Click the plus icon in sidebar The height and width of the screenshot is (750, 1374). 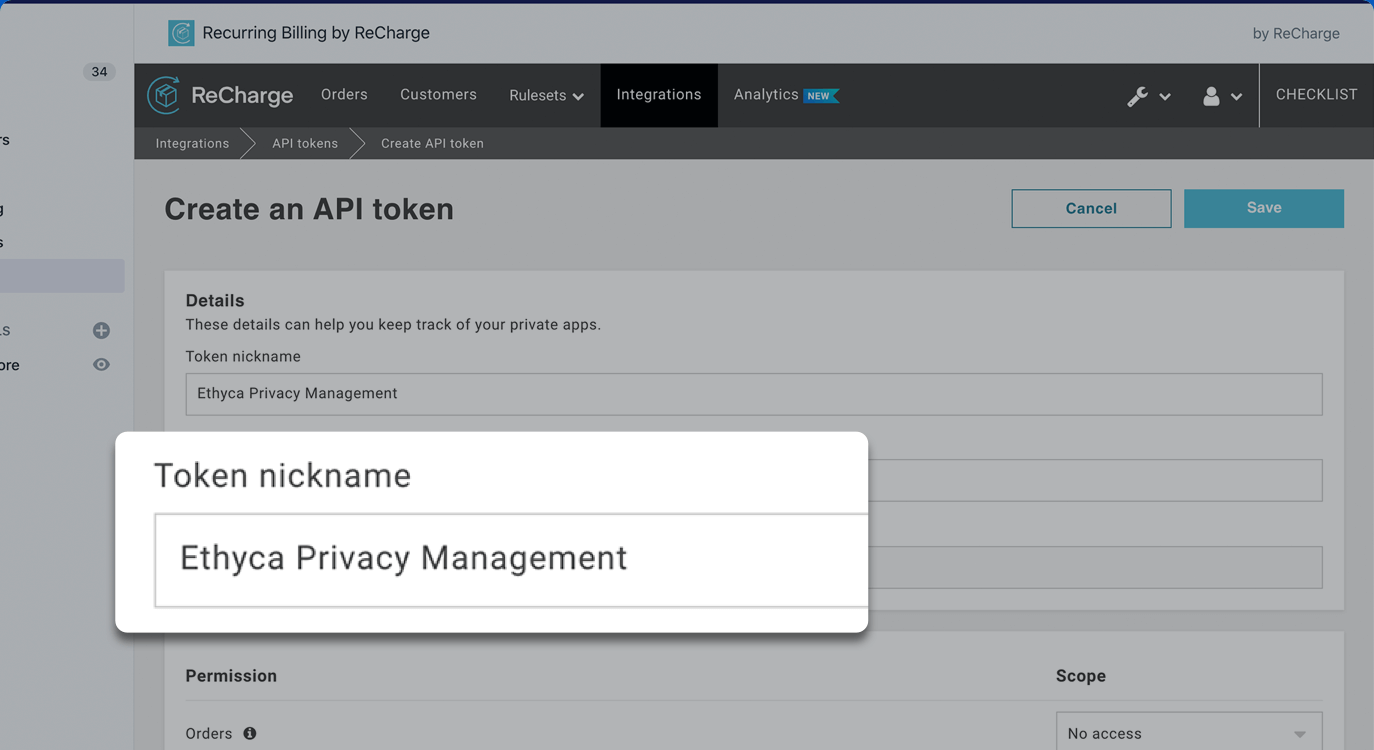[101, 330]
